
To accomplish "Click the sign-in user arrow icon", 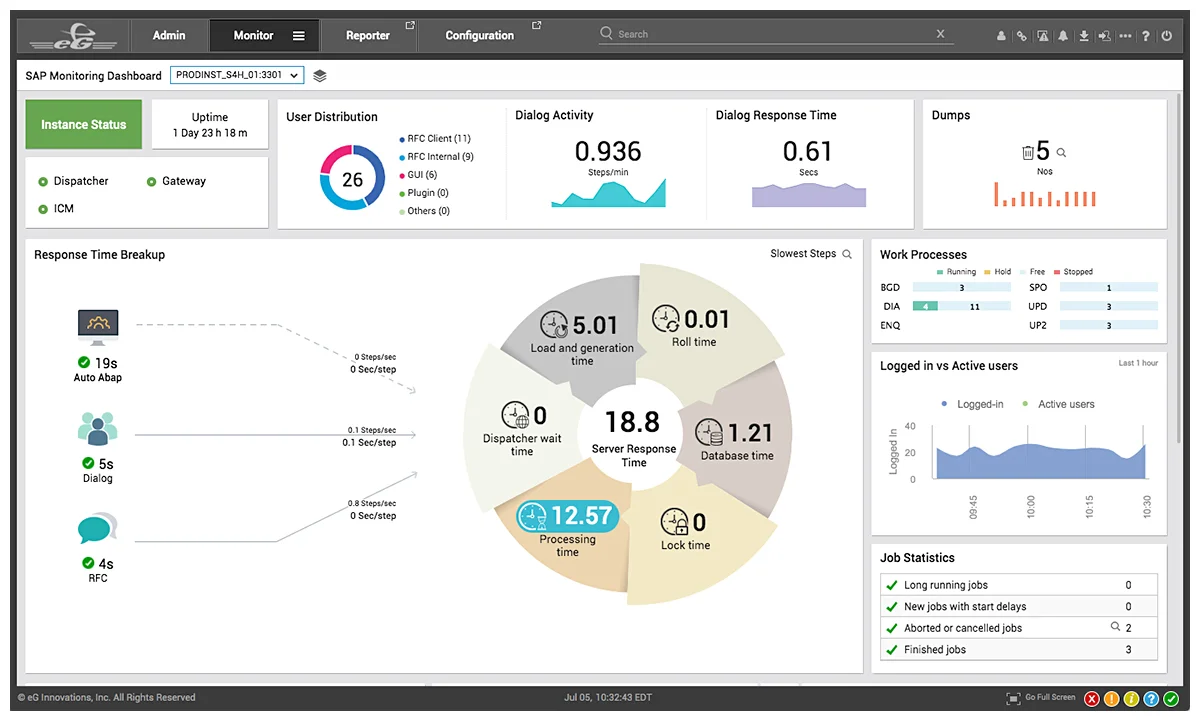I will (x=1105, y=36).
